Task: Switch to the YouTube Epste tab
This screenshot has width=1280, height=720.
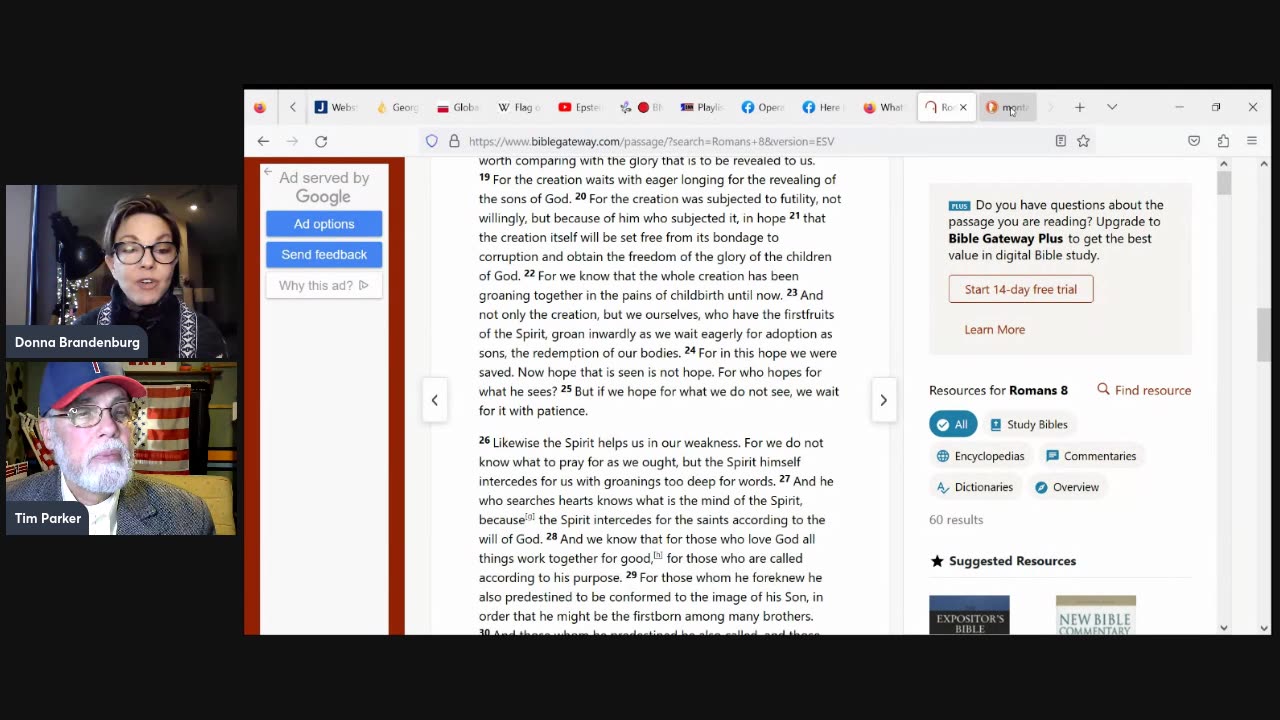Action: click(x=580, y=107)
